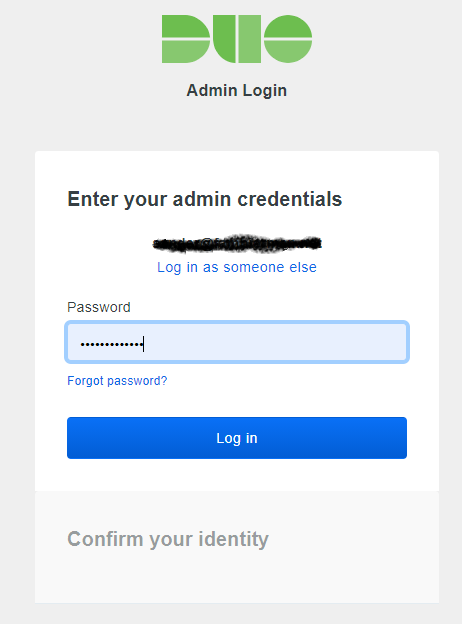The height and width of the screenshot is (624, 462).
Task: Click the letter D in Duo logo
Action: [186, 39]
